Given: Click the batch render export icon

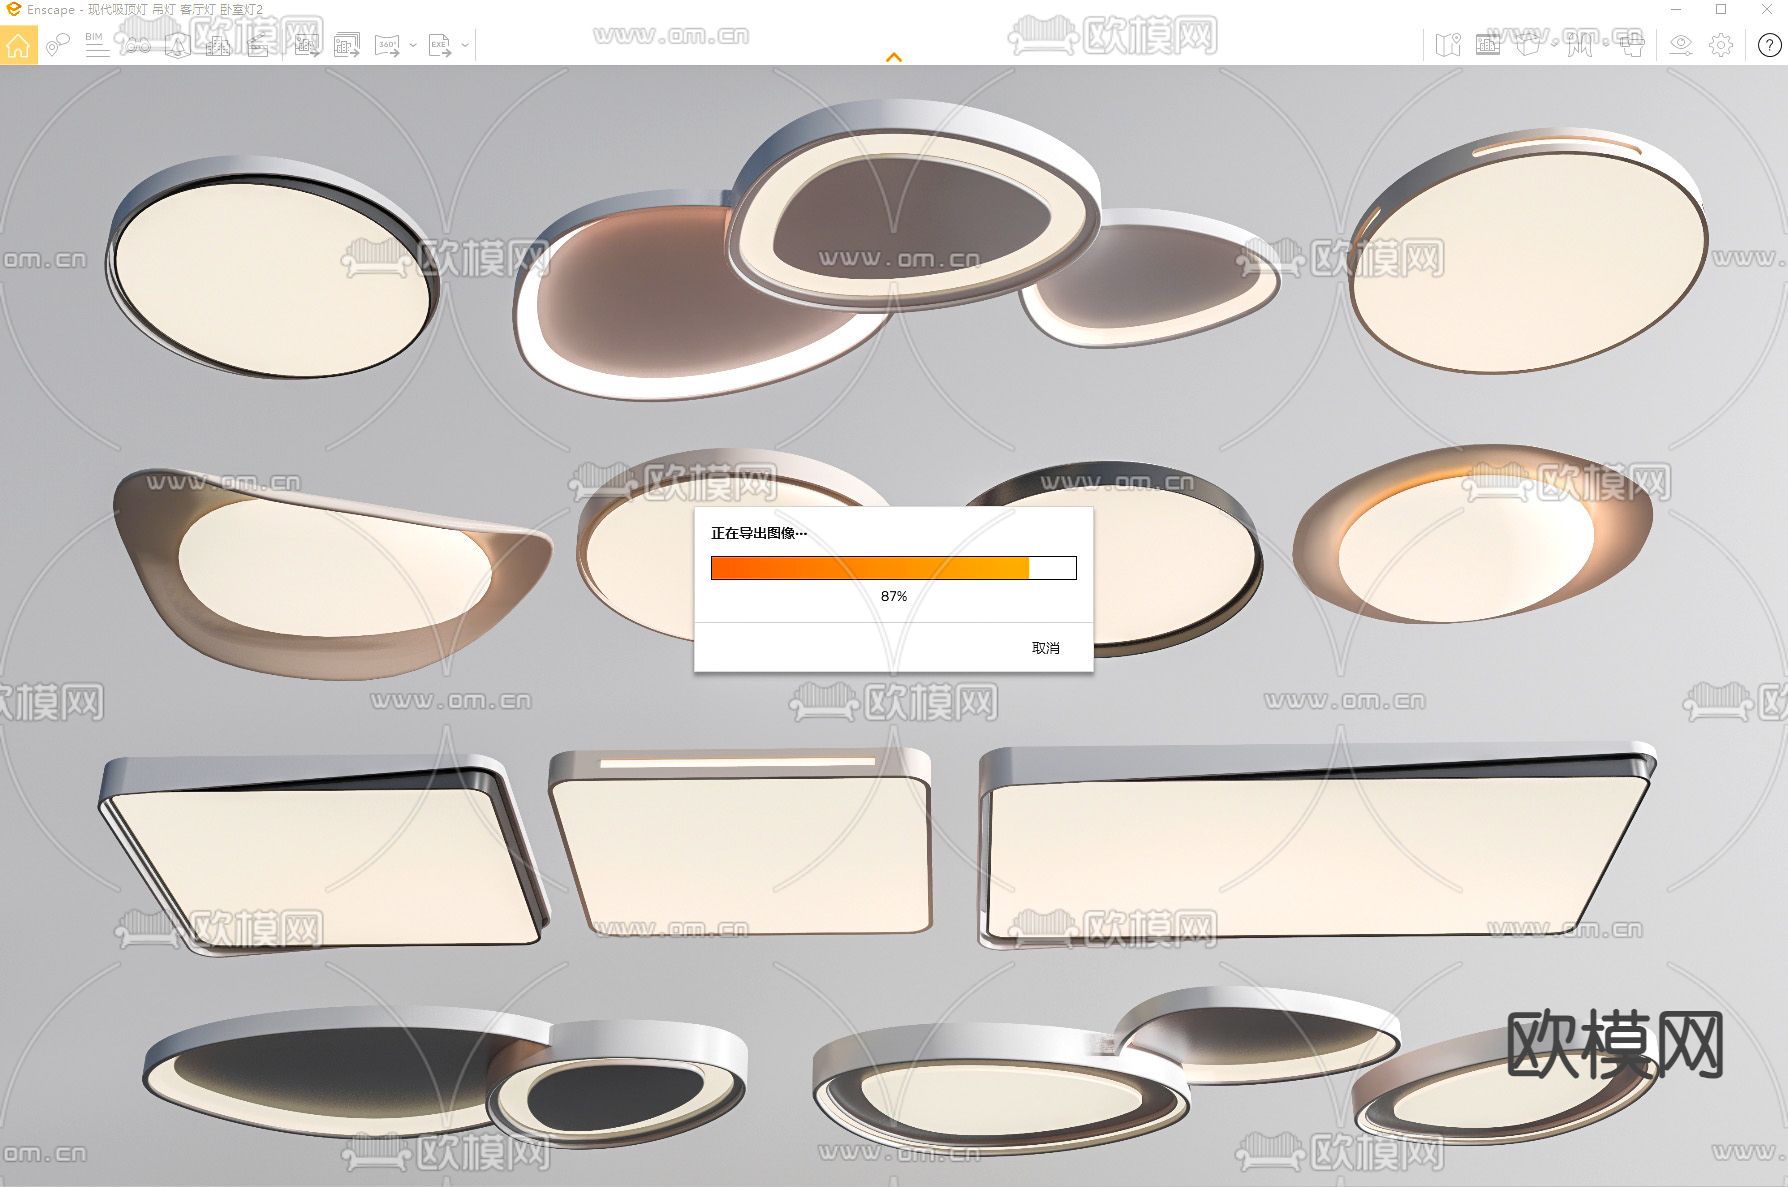Looking at the screenshot, I should [346, 45].
